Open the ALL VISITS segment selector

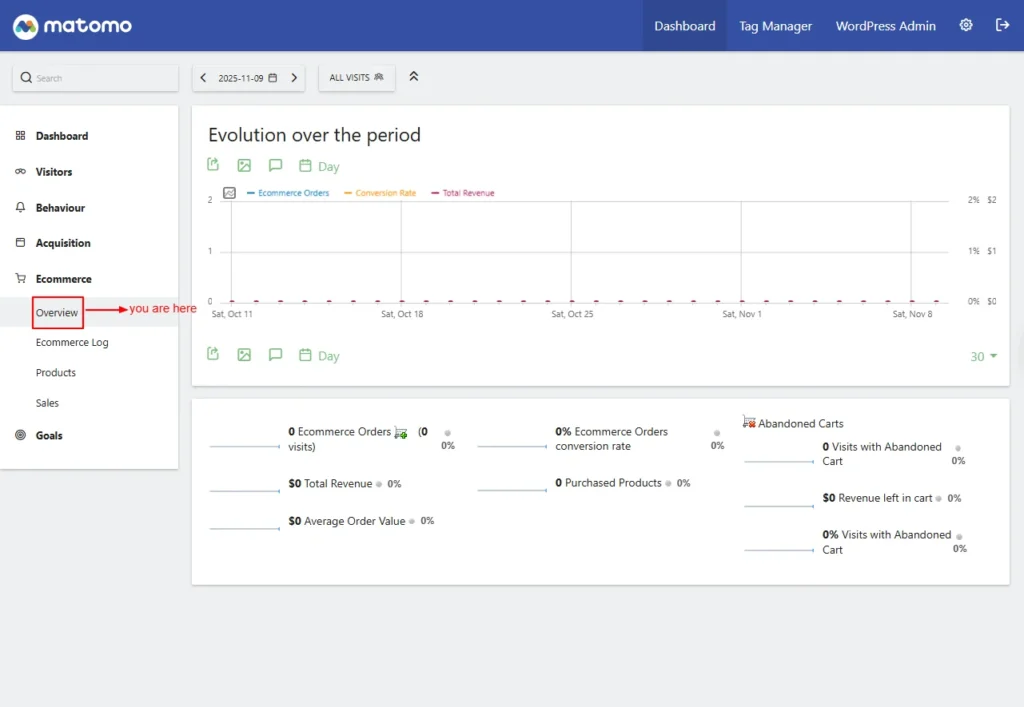(356, 77)
